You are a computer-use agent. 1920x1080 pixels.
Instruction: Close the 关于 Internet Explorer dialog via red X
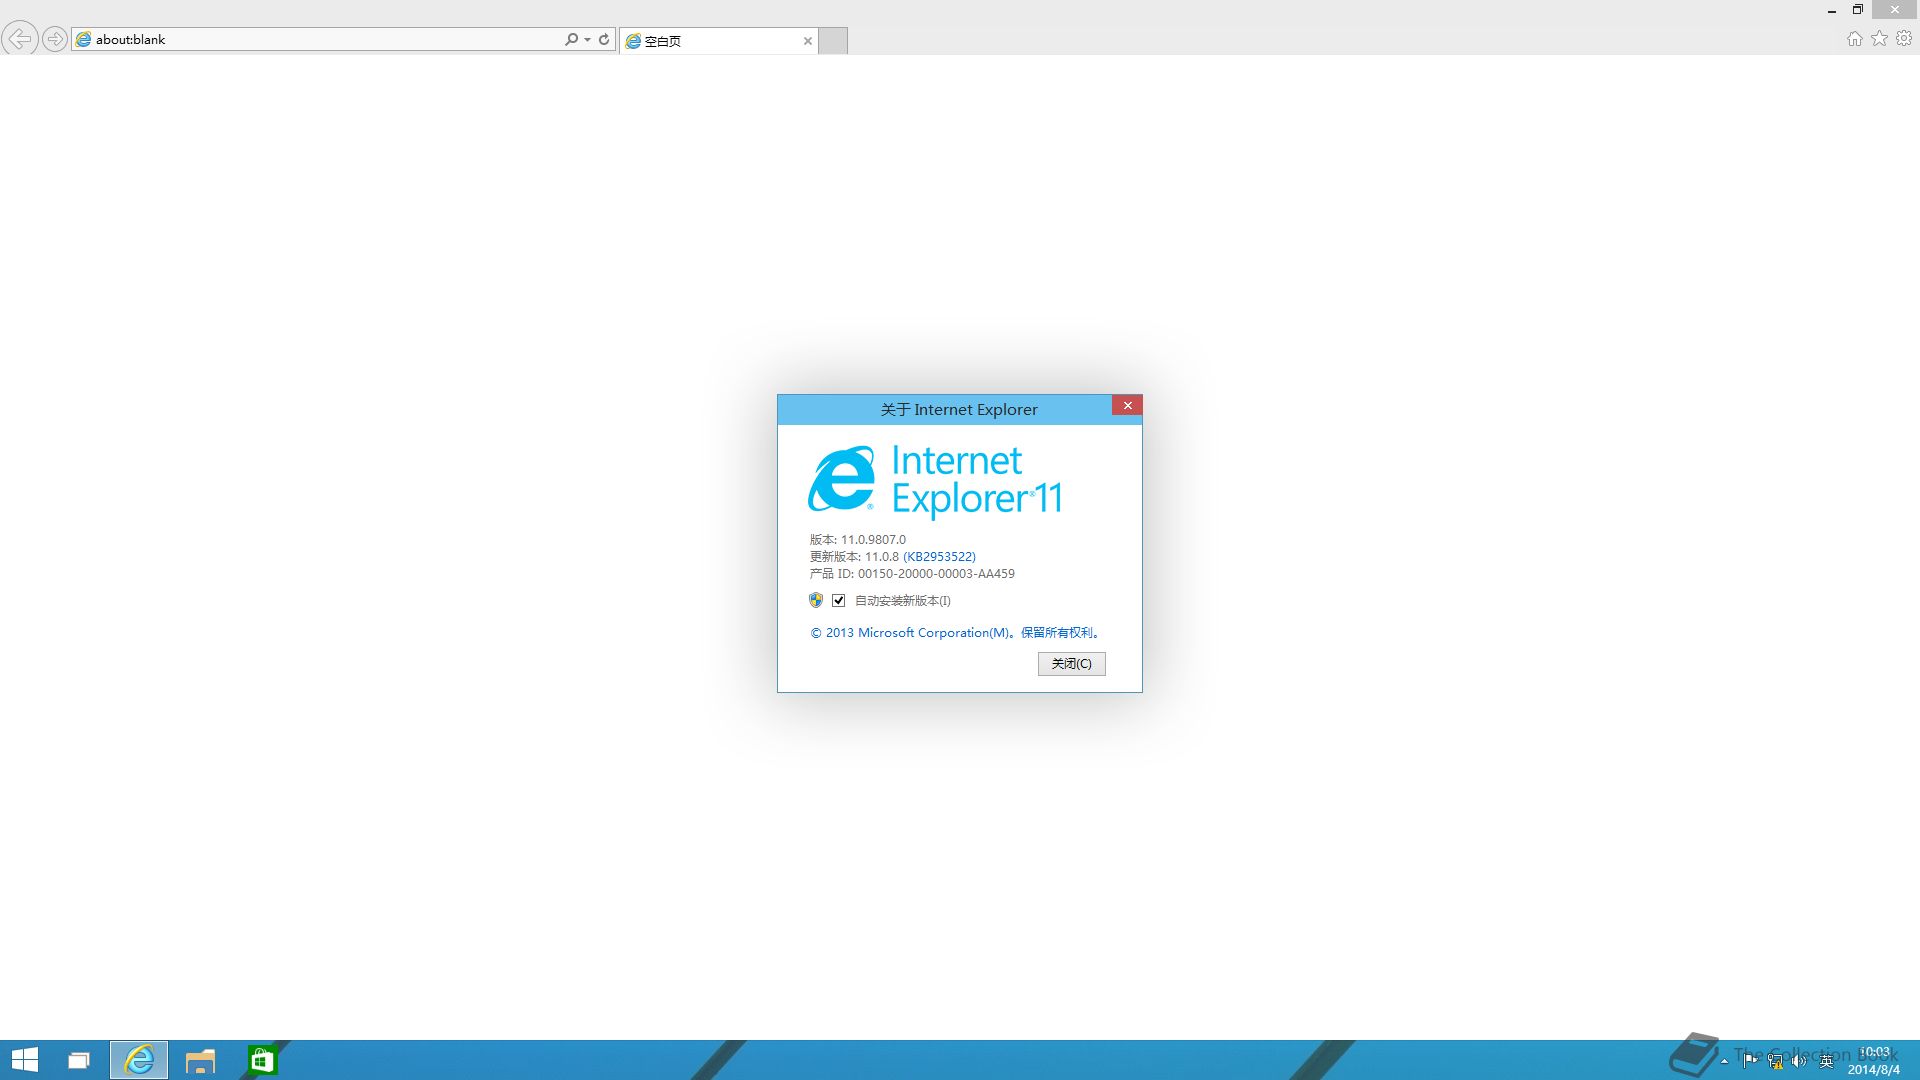point(1127,405)
